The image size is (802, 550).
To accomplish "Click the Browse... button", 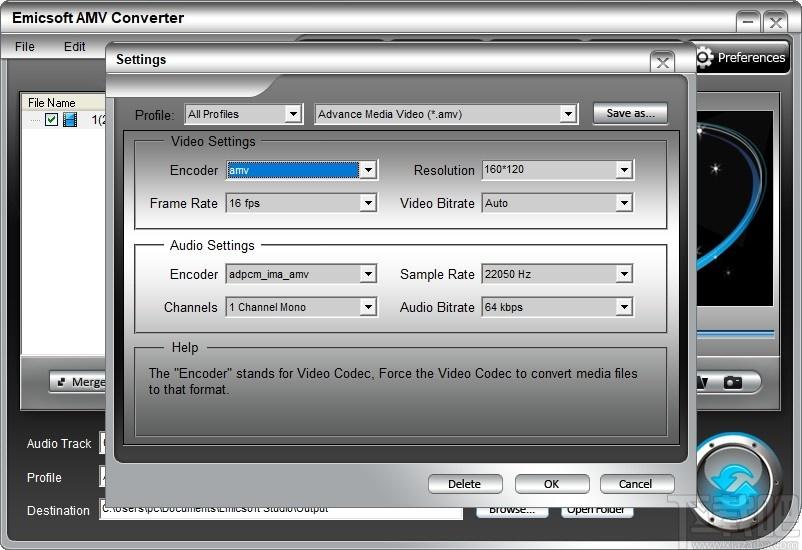I will pyautogui.click(x=512, y=511).
